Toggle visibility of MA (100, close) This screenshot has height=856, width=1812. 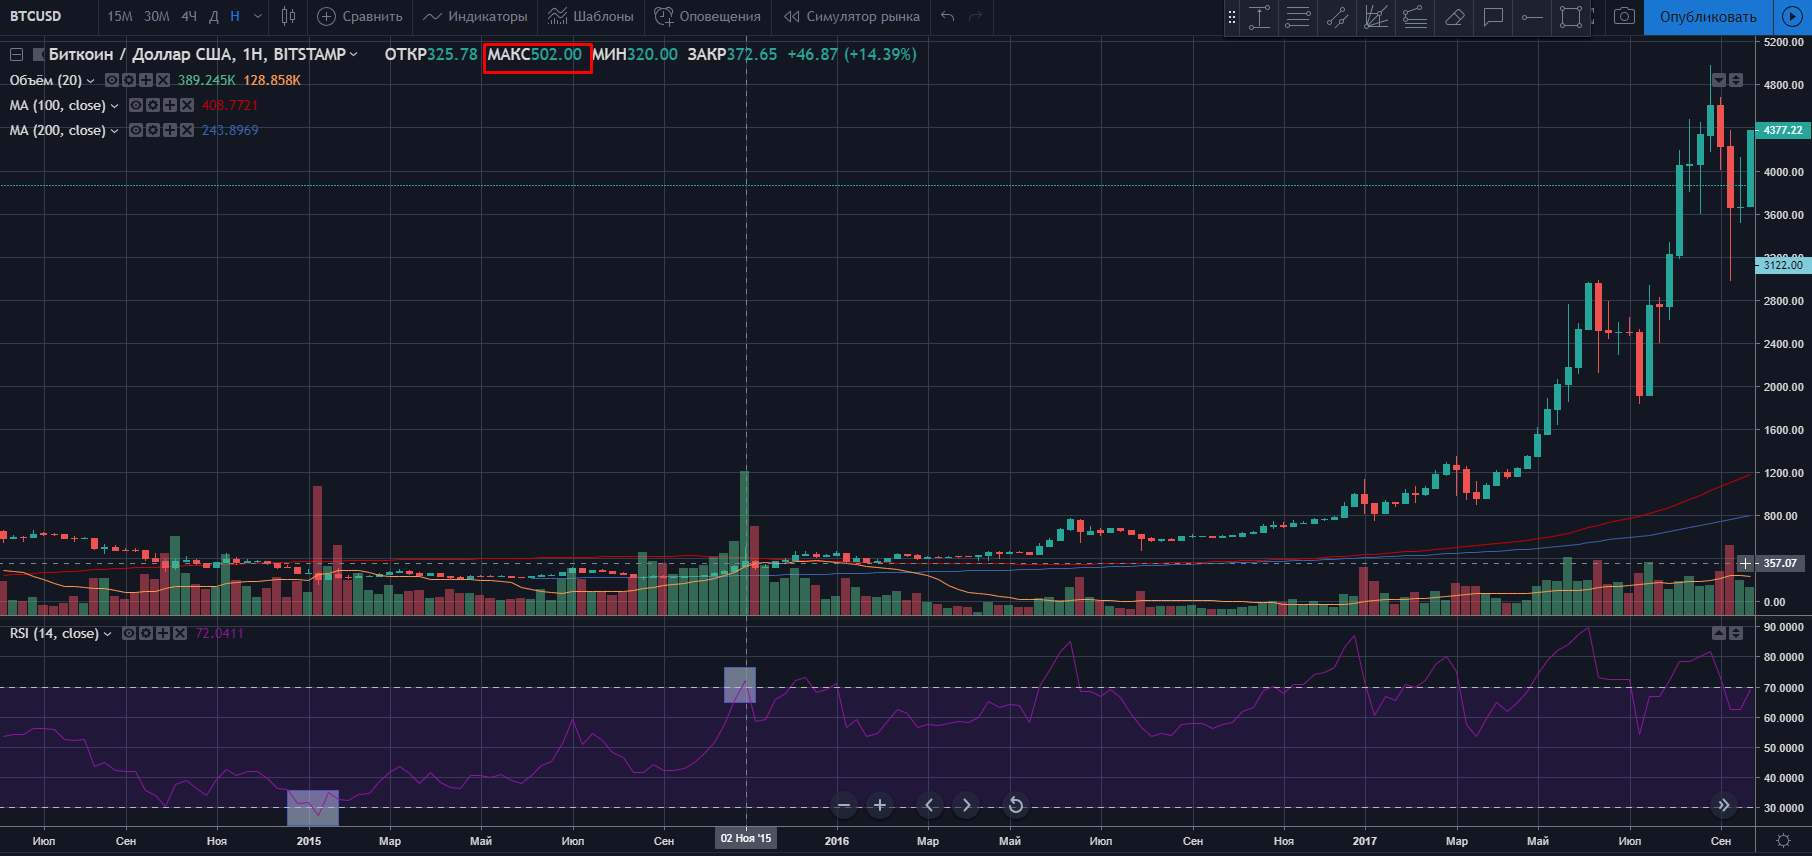135,105
